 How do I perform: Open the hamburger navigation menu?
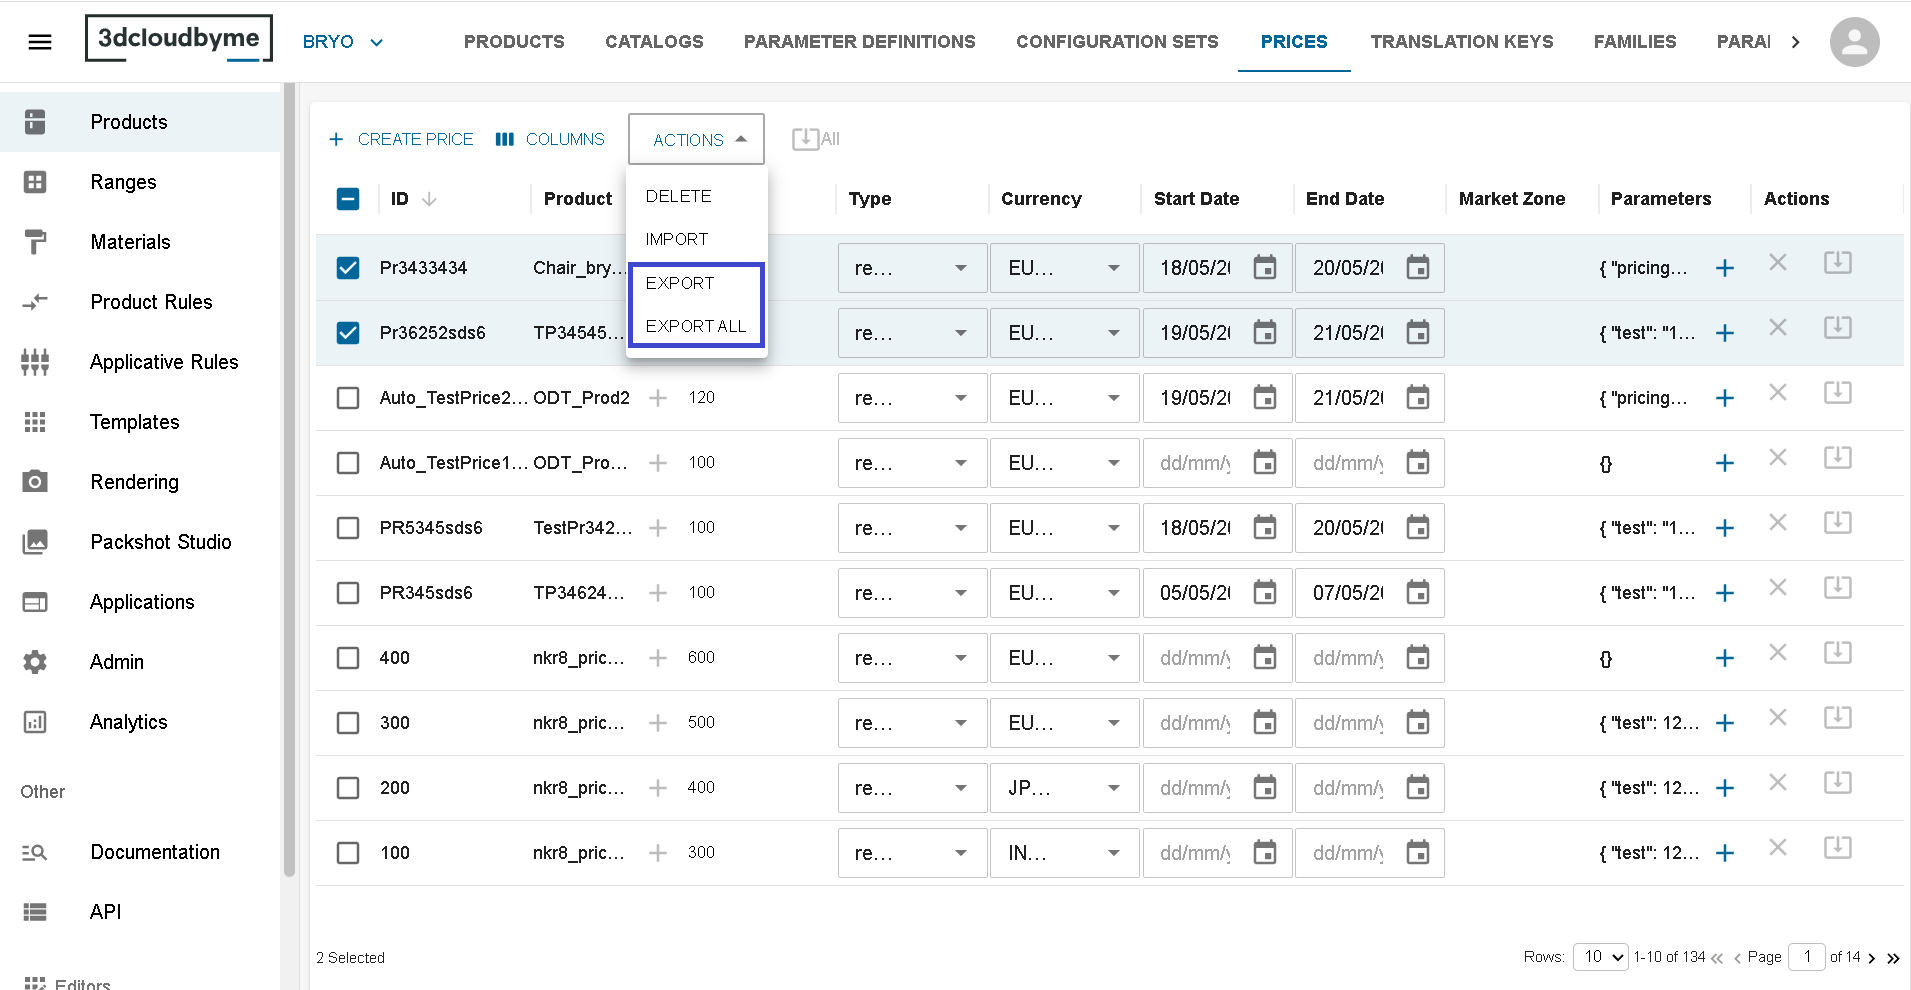tap(40, 42)
